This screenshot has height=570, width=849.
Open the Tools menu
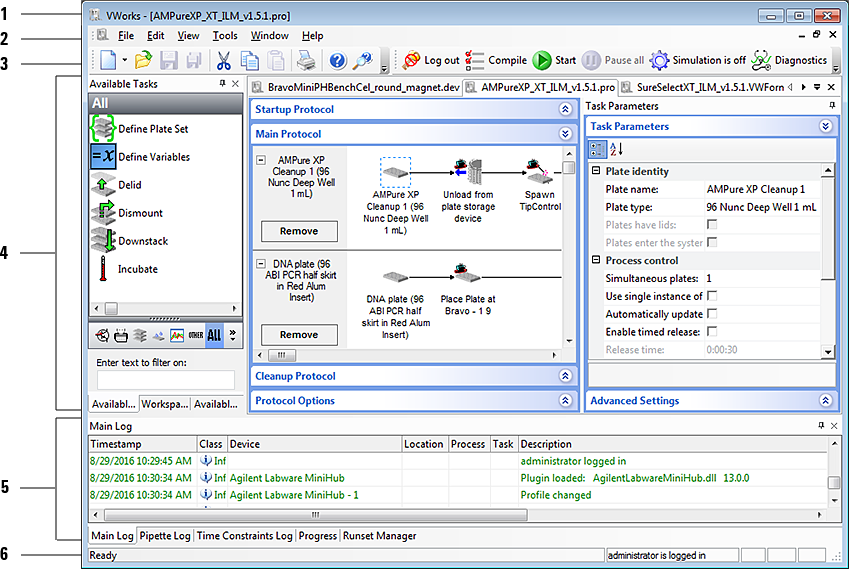pyautogui.click(x=225, y=36)
